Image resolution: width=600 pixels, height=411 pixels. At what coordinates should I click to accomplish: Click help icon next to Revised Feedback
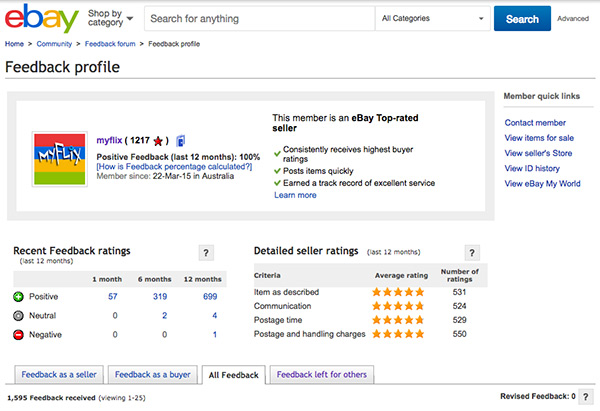pos(585,397)
